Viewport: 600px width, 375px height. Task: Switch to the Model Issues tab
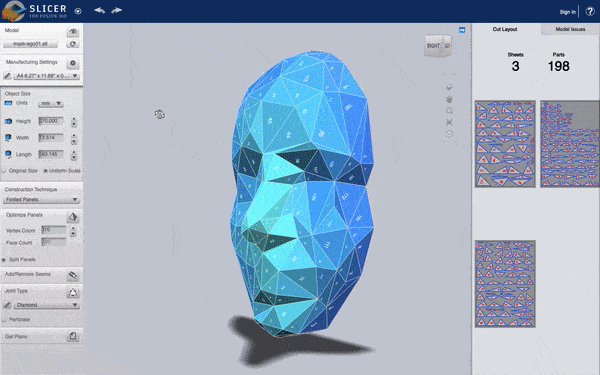[x=570, y=29]
